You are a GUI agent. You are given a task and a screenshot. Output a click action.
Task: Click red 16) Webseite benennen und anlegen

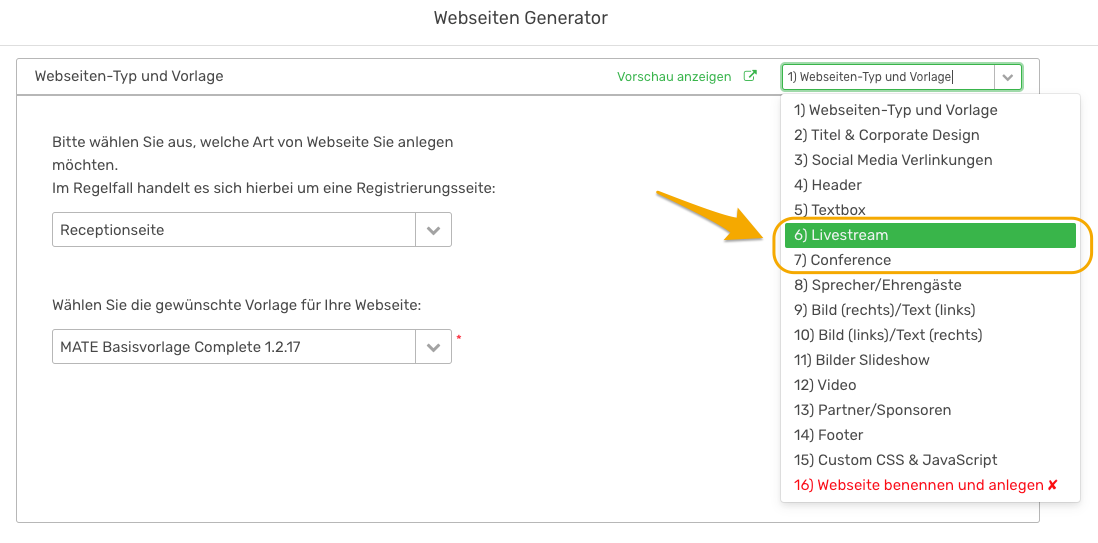point(930,485)
